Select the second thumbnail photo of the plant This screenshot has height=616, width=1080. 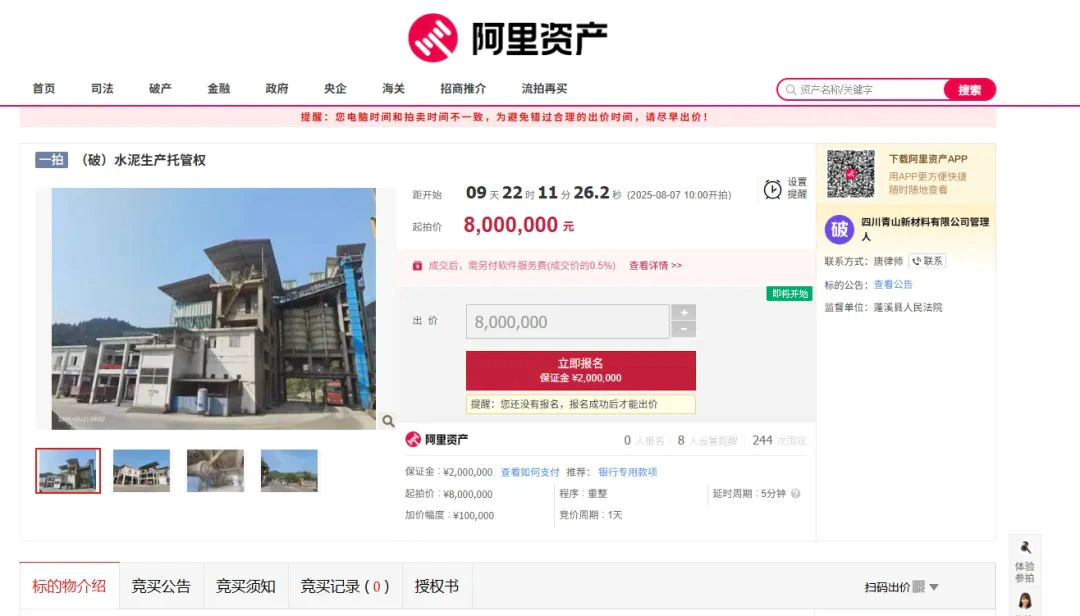pos(141,470)
